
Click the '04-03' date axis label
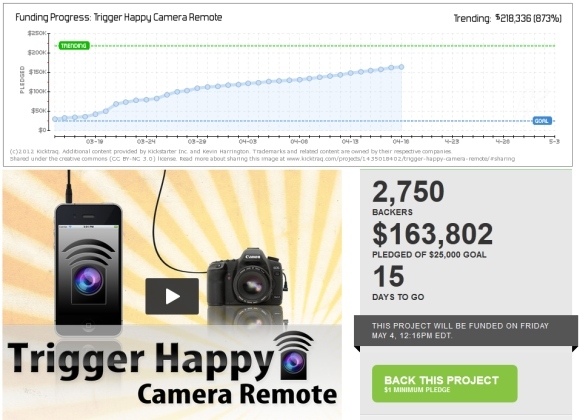coord(247,141)
